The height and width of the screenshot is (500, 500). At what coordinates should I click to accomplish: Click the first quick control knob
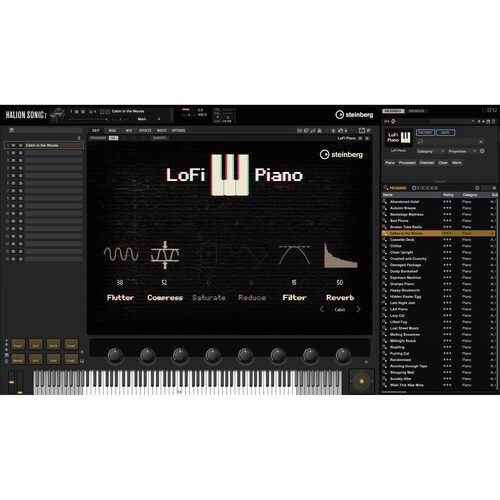114,355
